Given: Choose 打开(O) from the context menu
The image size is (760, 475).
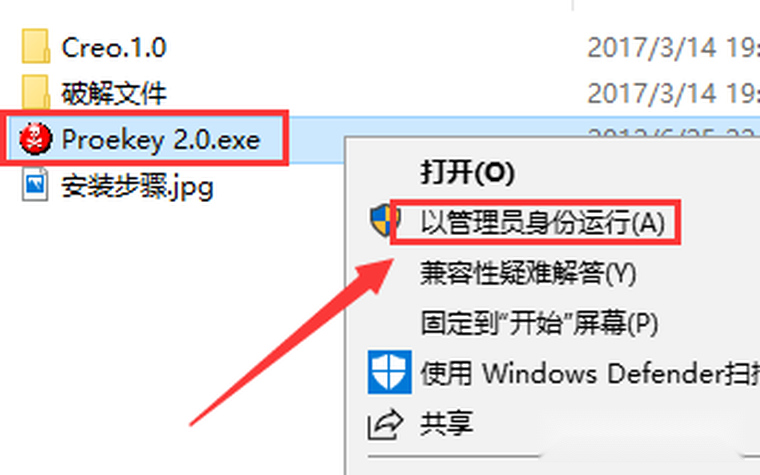Looking at the screenshot, I should pos(467,172).
